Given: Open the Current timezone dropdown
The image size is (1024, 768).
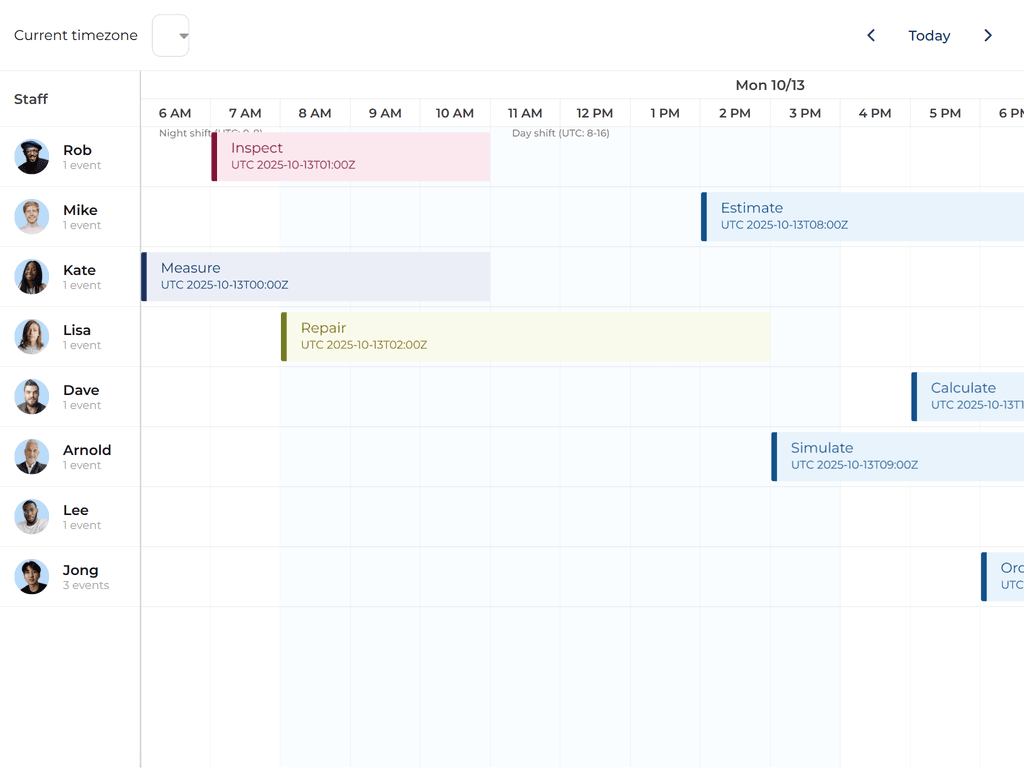Looking at the screenshot, I should pos(171,36).
